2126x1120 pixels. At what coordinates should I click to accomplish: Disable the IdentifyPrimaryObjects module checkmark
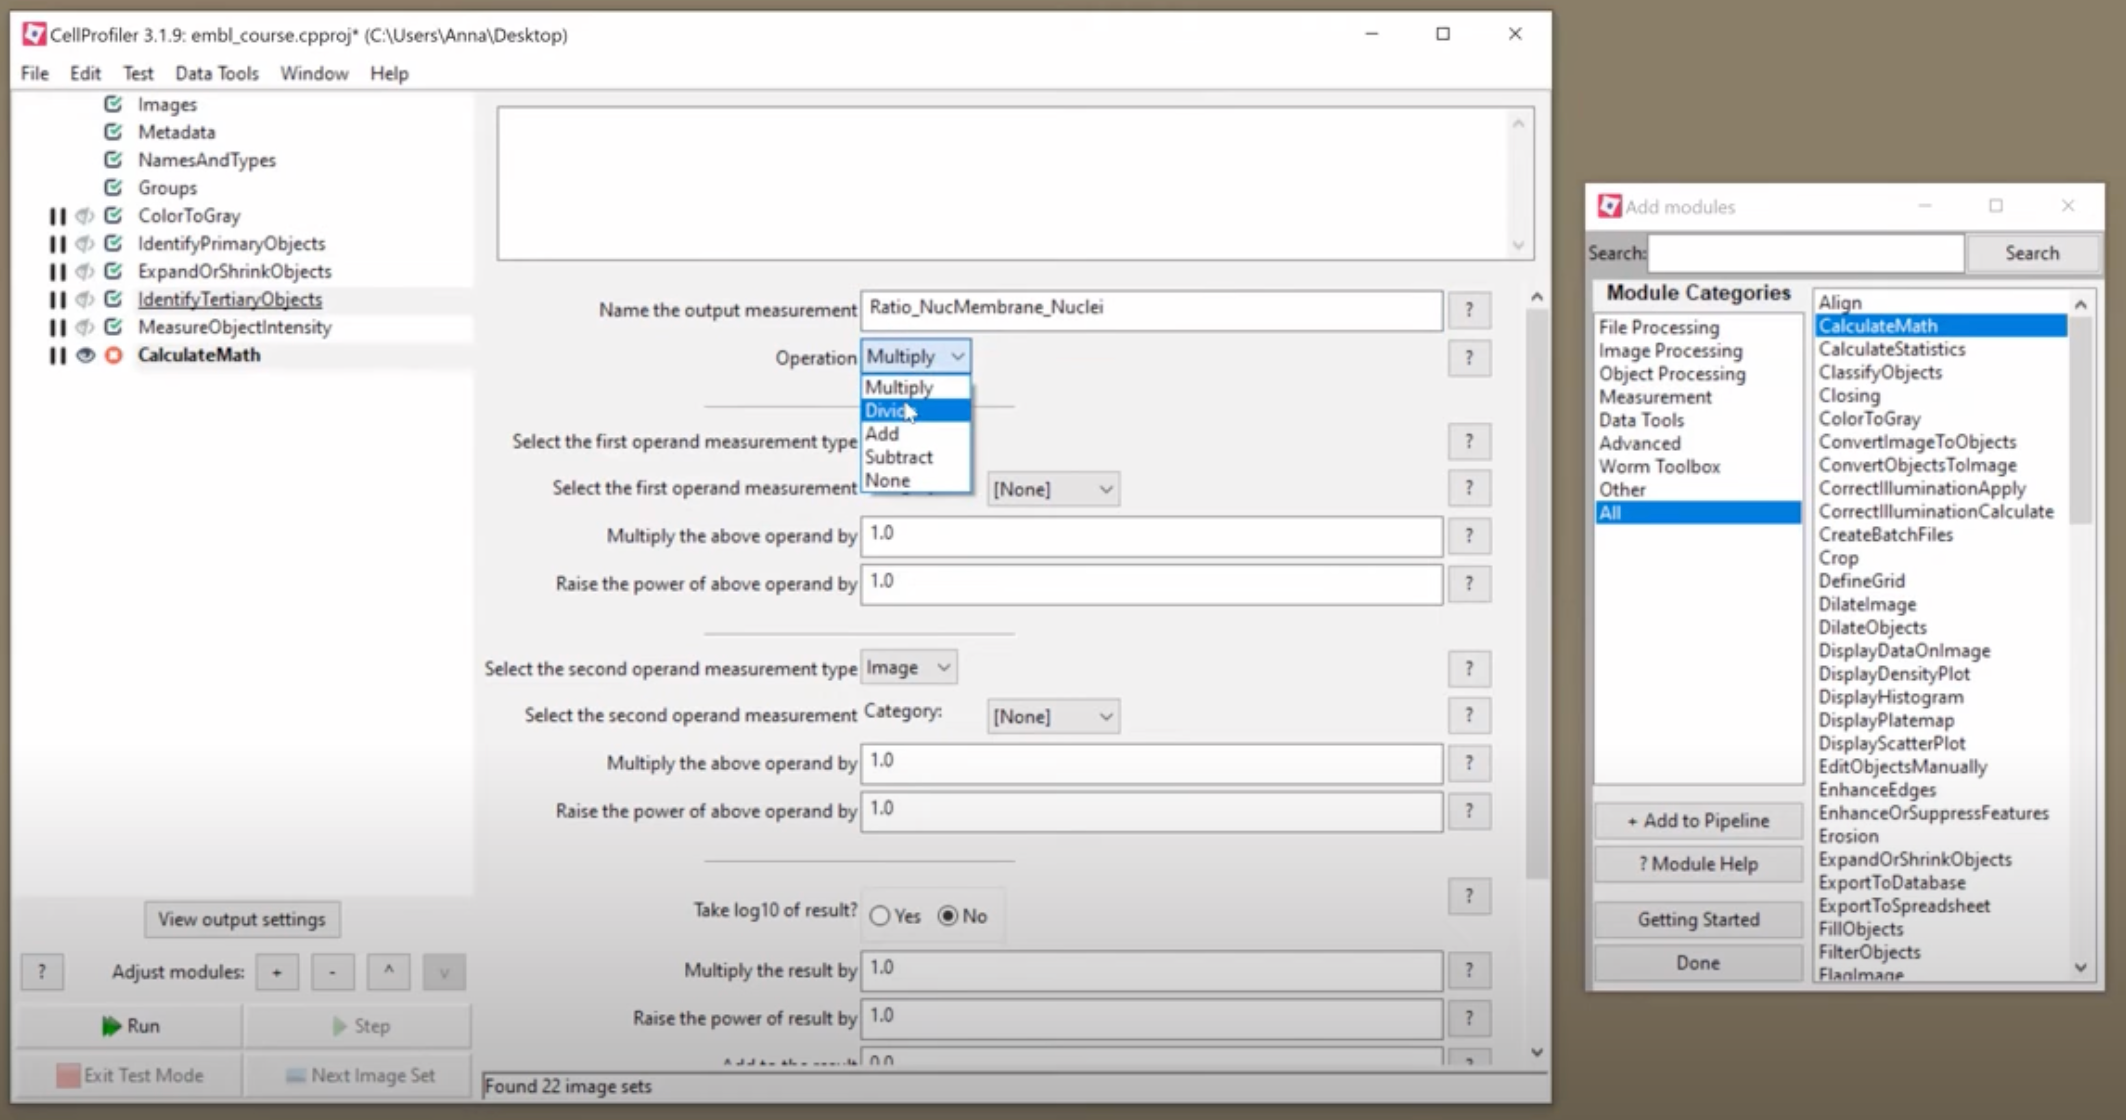pos(113,243)
